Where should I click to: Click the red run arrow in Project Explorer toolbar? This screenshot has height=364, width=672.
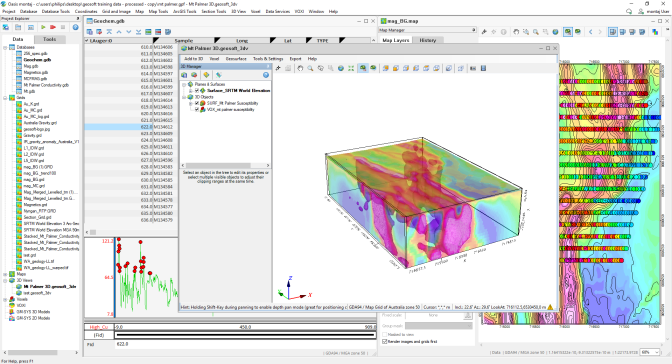tap(53, 27)
